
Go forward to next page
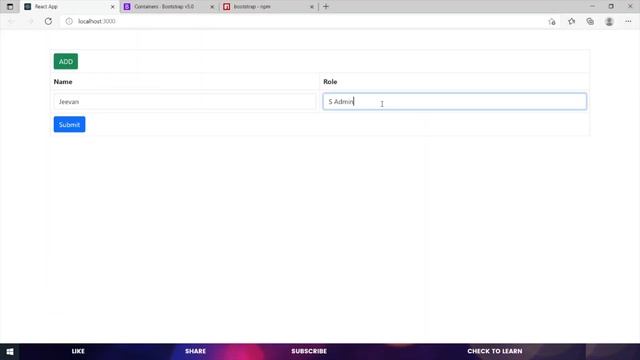(30, 21)
